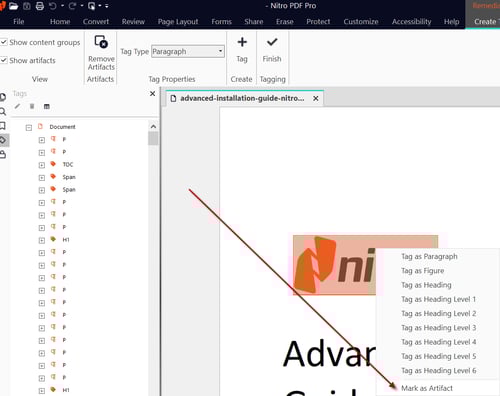The height and width of the screenshot is (396, 500).
Task: Open undo history dropdown arrow
Action: pos(62,6)
